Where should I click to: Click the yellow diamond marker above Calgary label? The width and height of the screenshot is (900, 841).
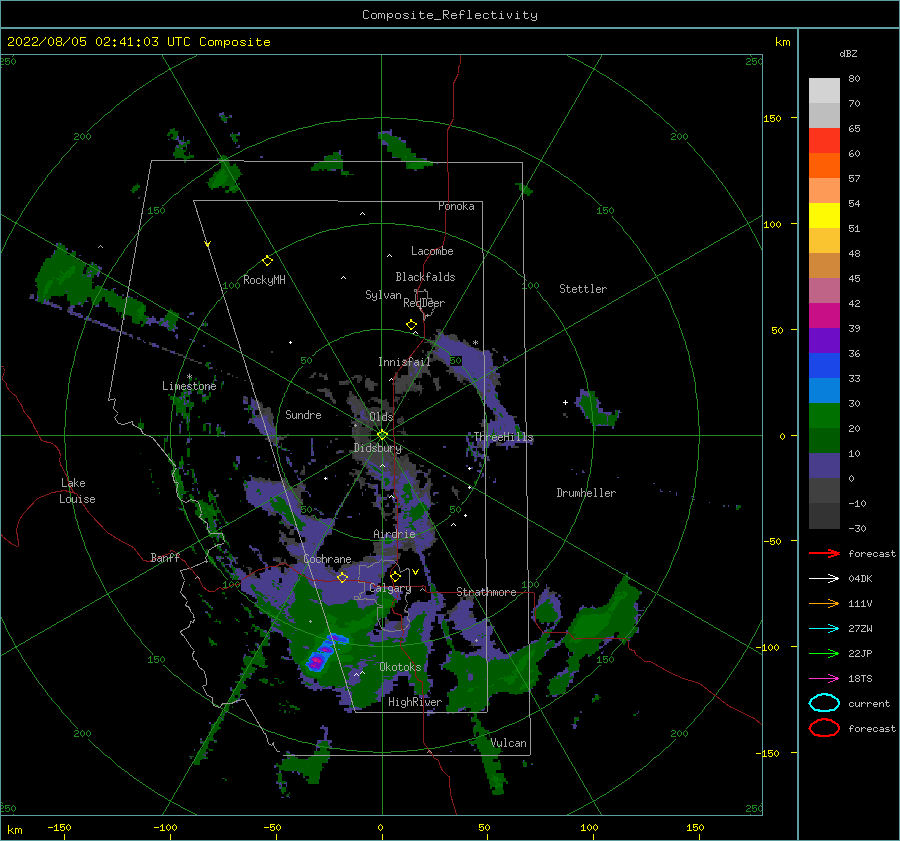(395, 576)
